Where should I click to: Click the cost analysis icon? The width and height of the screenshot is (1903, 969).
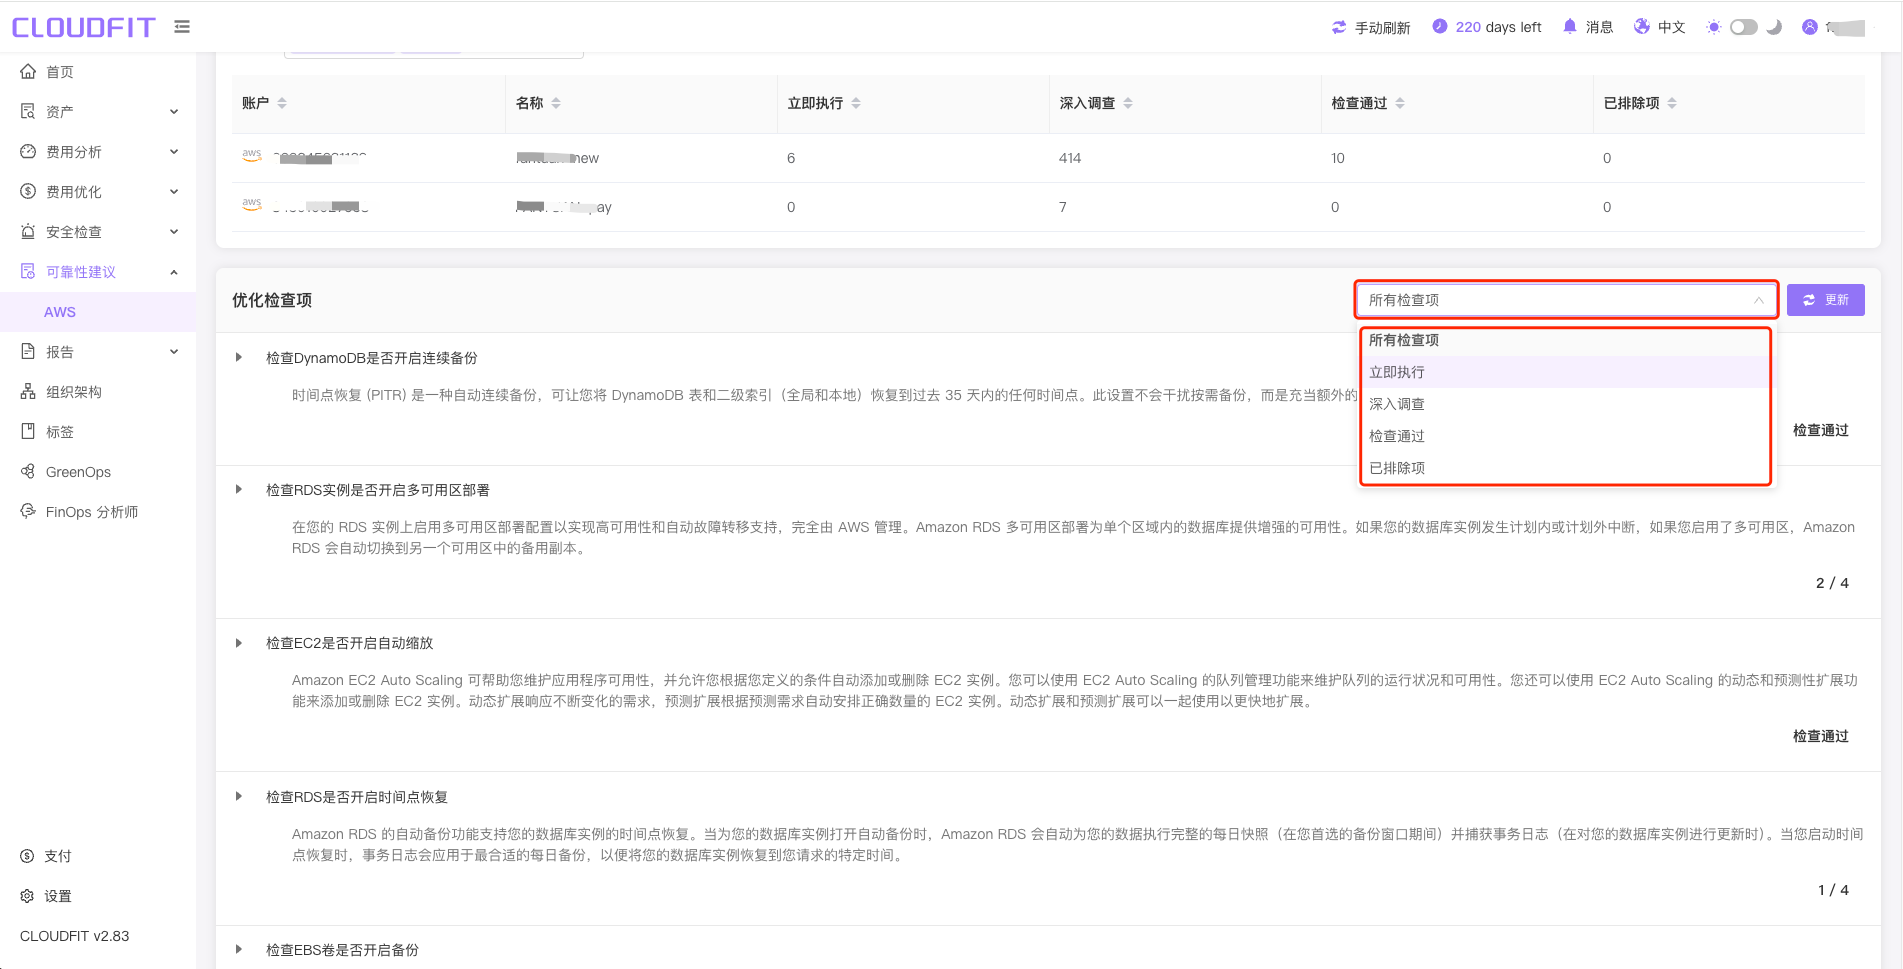click(28, 152)
